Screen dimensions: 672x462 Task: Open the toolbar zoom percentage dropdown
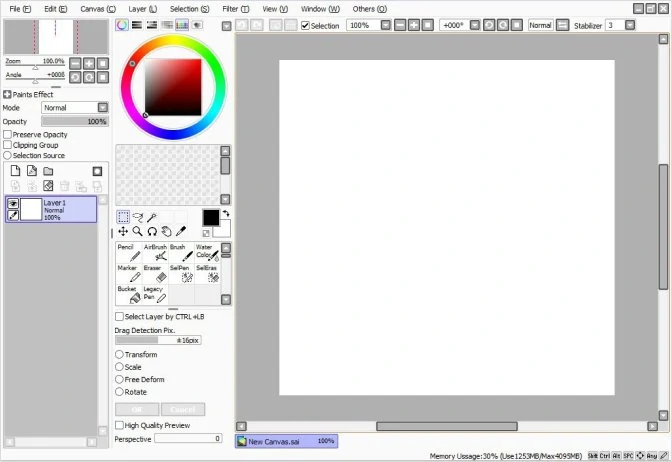point(386,25)
